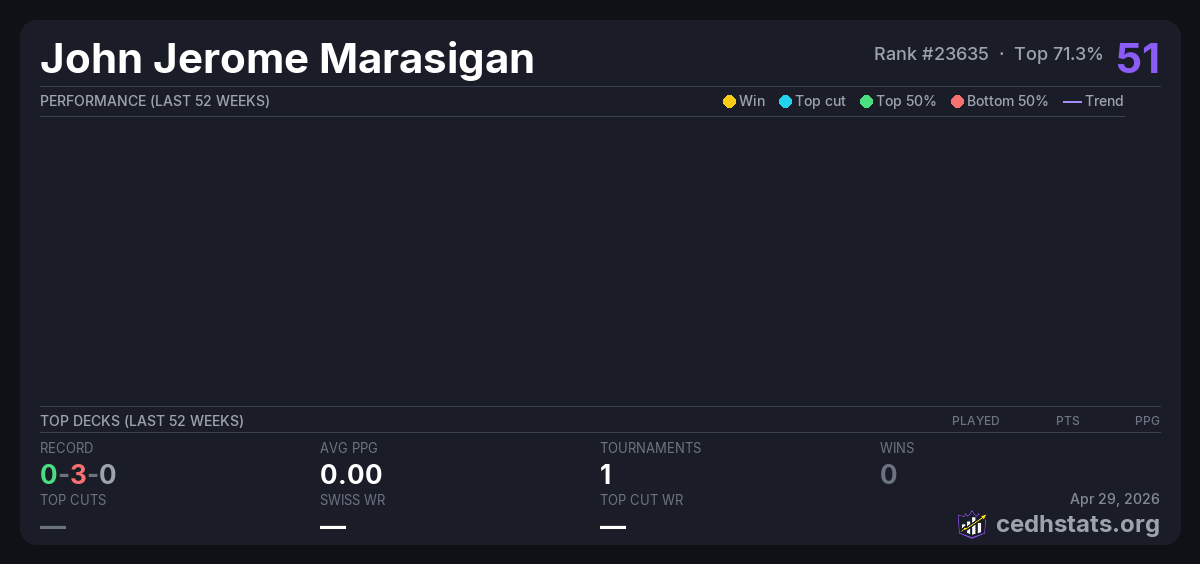Click the 0-3-0 record value
Image resolution: width=1200 pixels, height=564 pixels.
click(x=78, y=474)
